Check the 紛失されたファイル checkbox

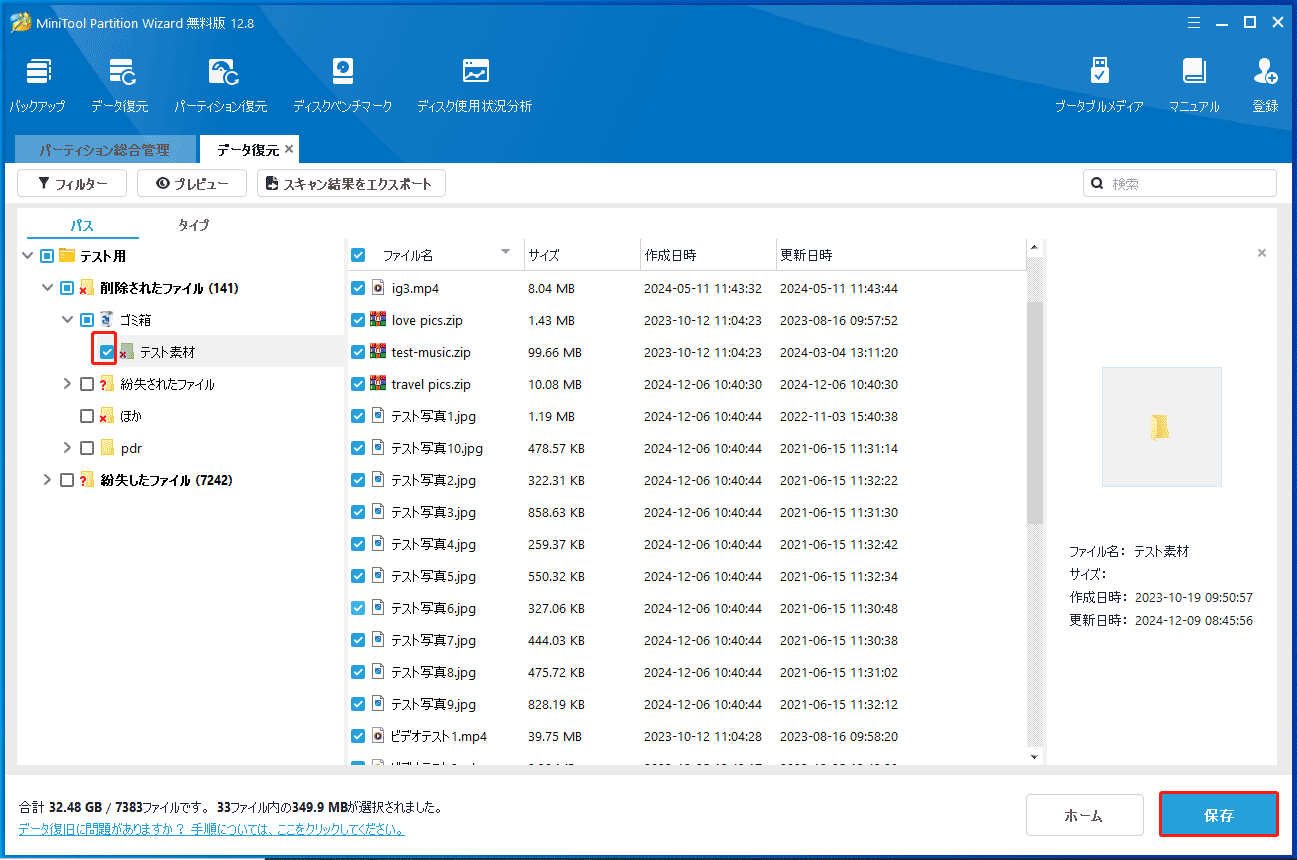87,384
